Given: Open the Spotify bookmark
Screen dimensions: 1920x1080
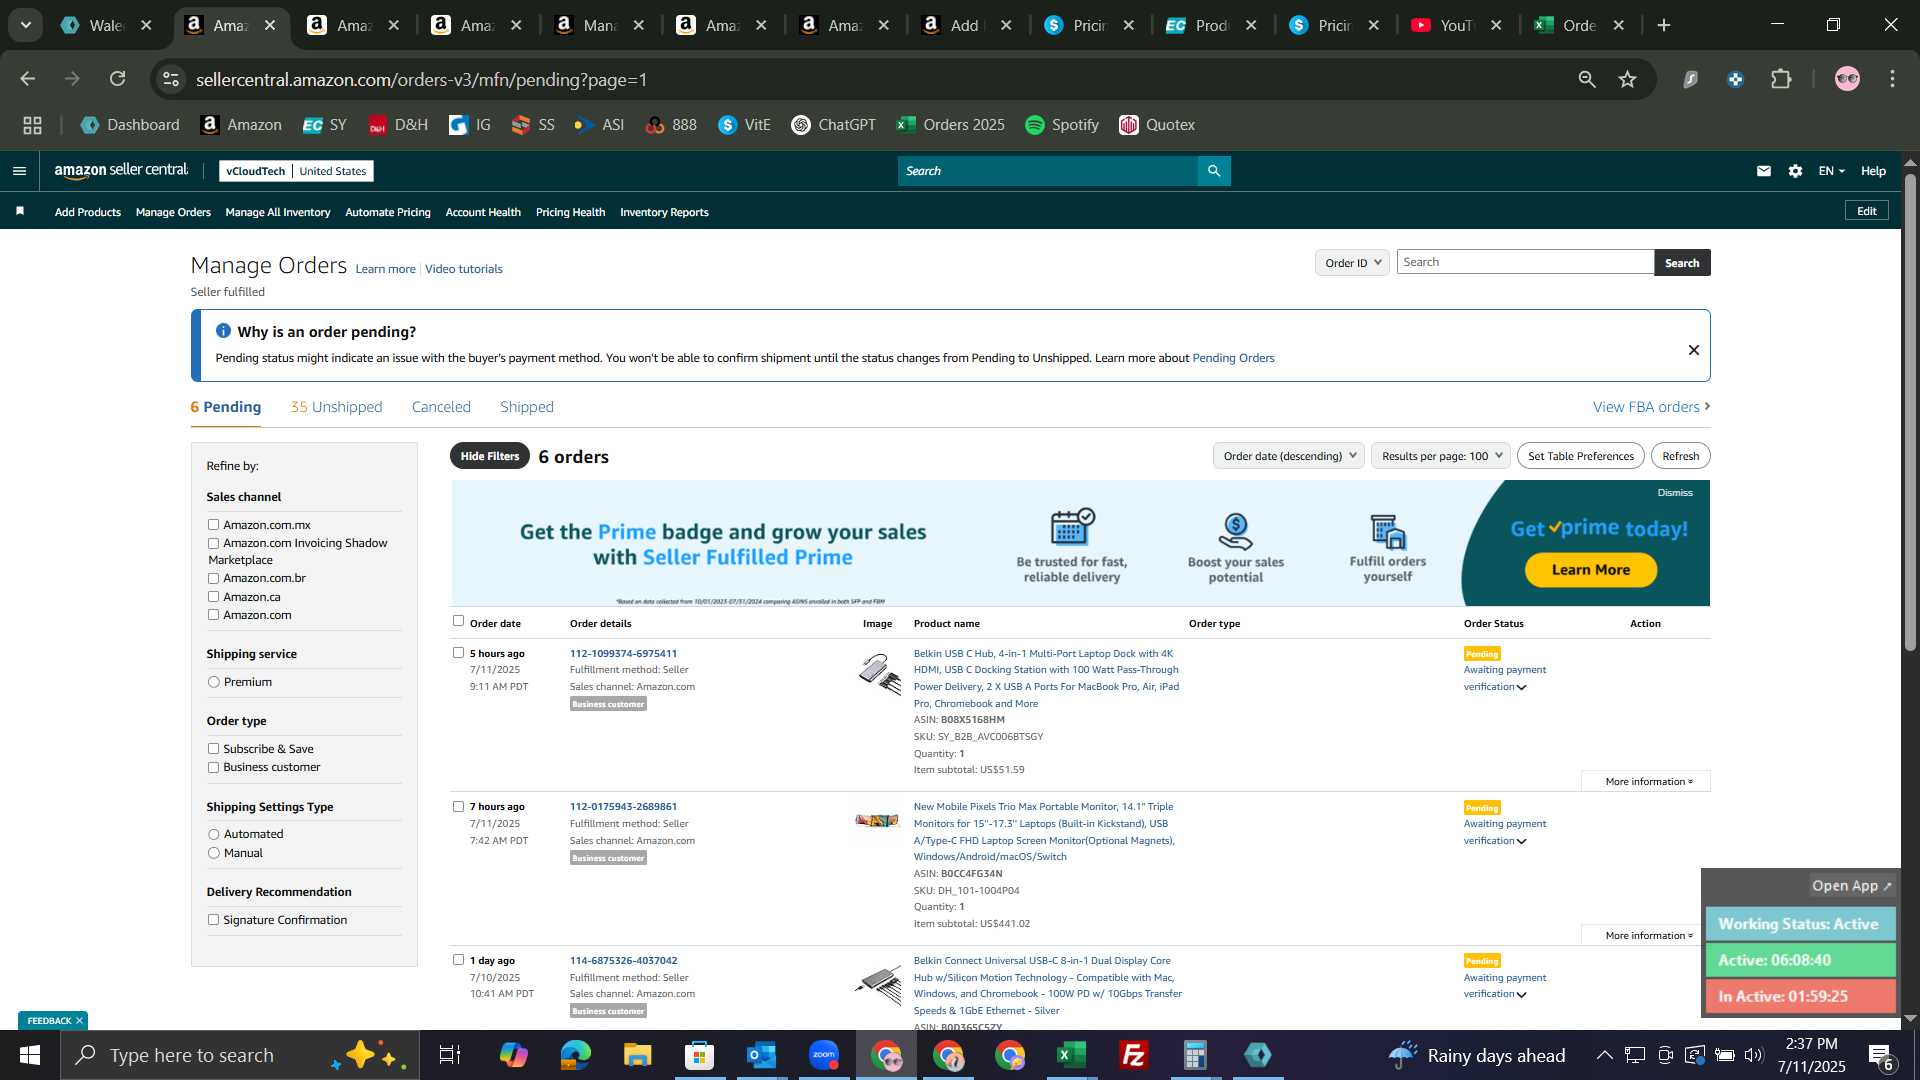Looking at the screenshot, I should pos(1061,125).
